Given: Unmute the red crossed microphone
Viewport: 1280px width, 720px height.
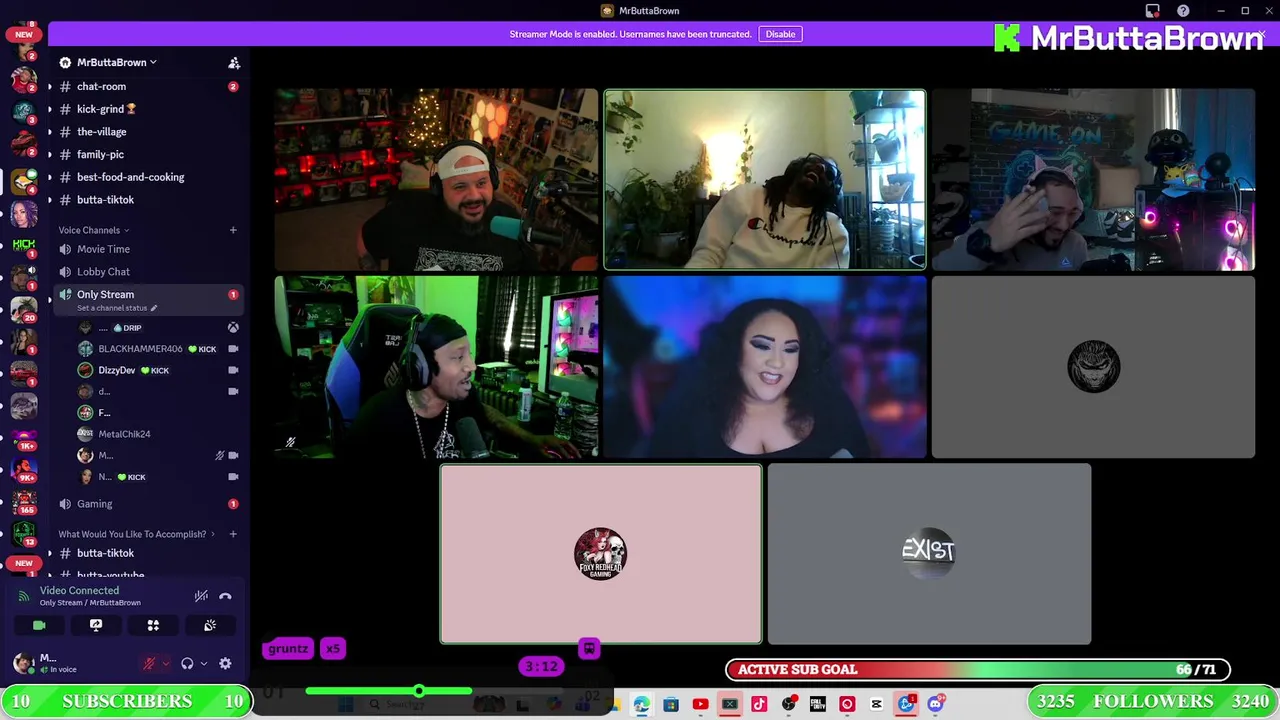Looking at the screenshot, I should tap(149, 663).
